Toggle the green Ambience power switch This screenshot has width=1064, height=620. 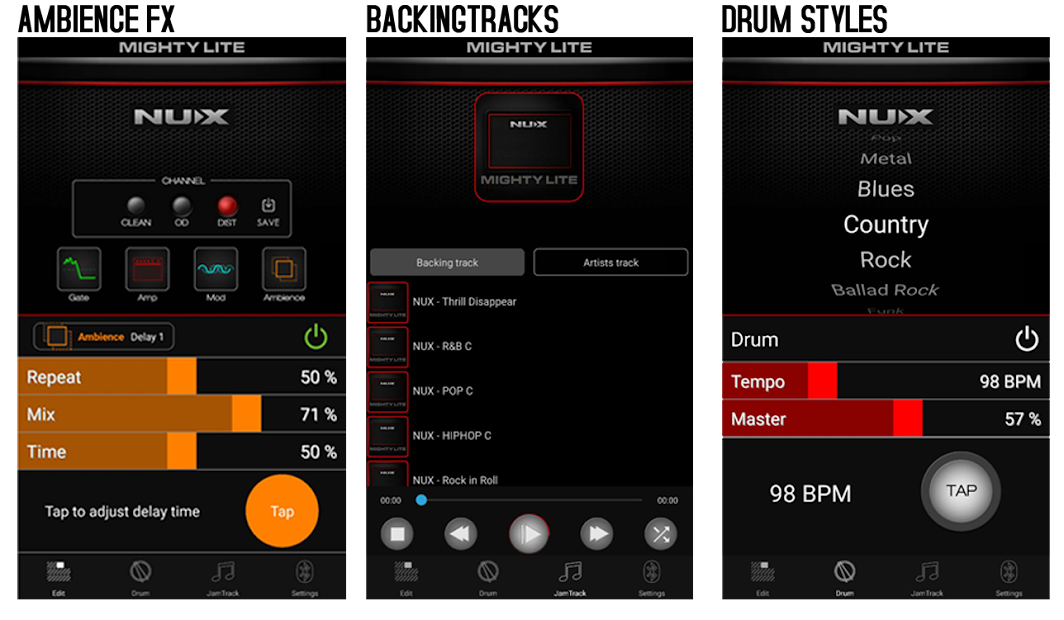coord(316,337)
